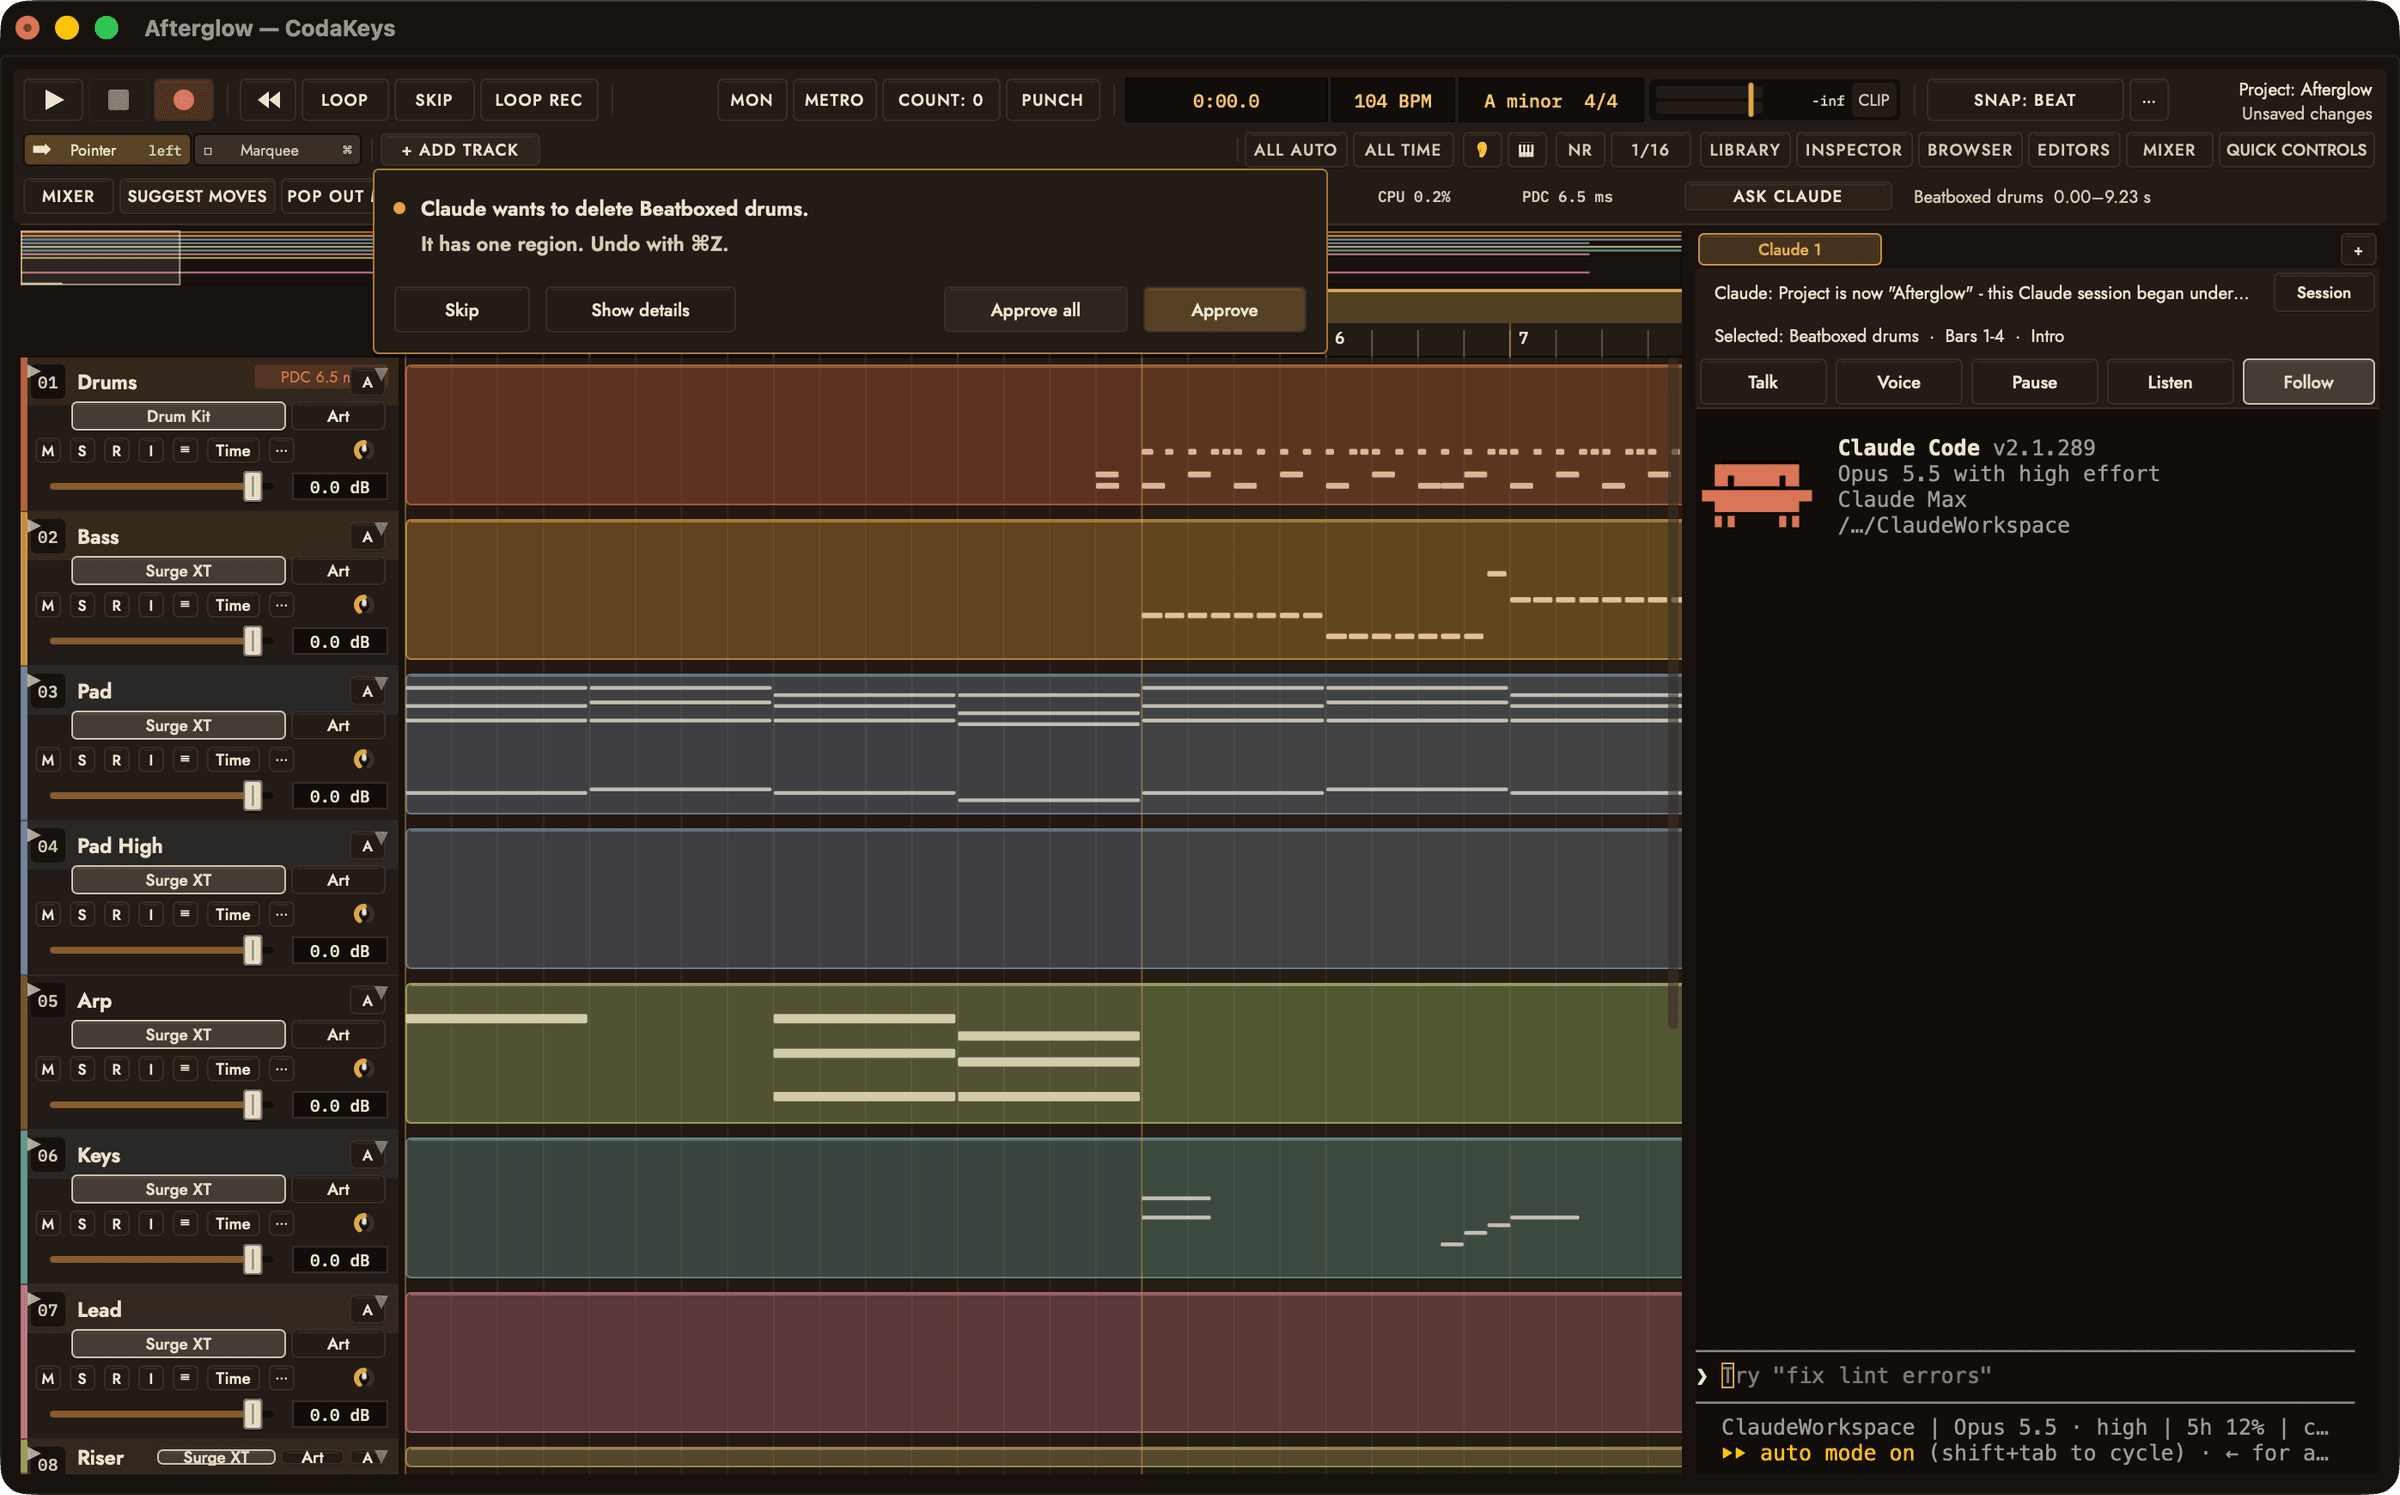2400x1495 pixels.
Task: Click the pan knob on the Bass track
Action: click(362, 605)
